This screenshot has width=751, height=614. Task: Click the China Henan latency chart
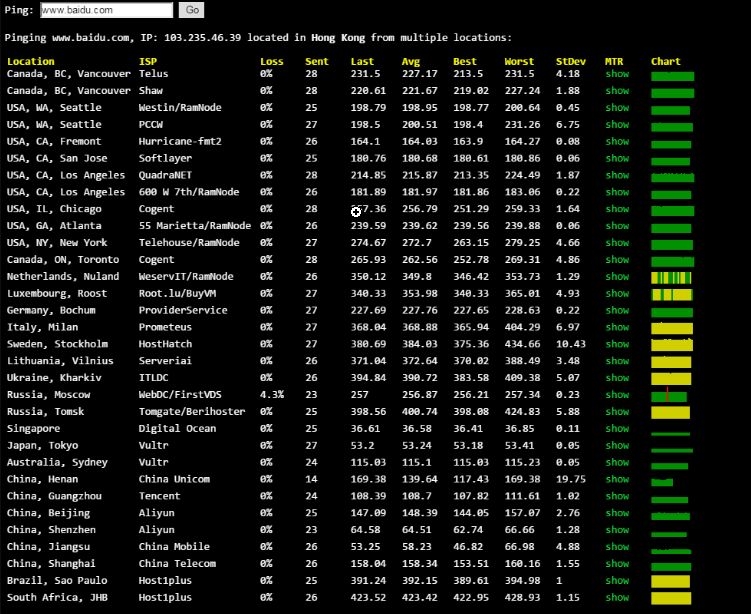point(662,482)
